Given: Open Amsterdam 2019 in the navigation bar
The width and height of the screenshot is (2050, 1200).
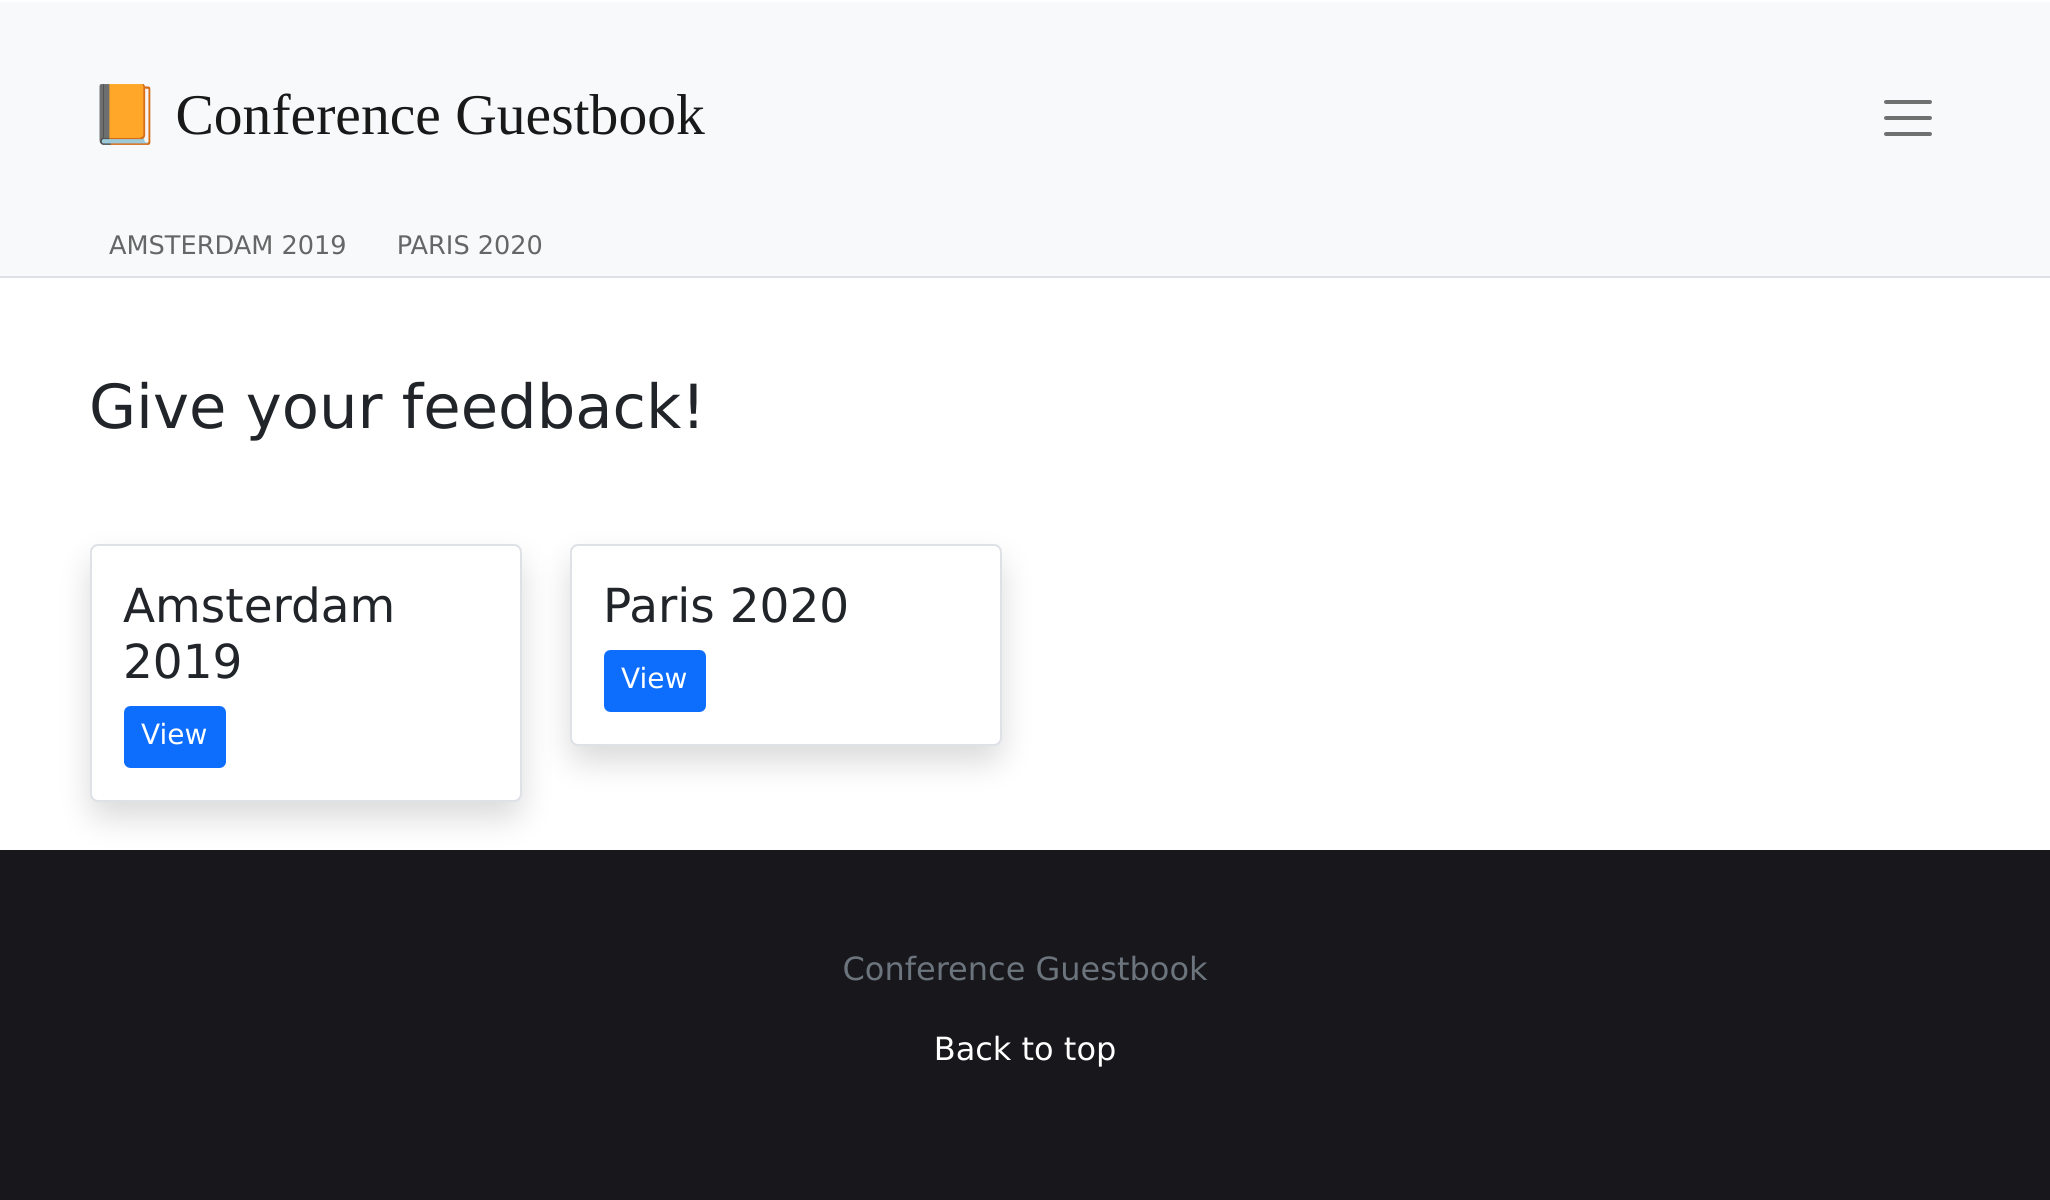Looking at the screenshot, I should point(227,245).
